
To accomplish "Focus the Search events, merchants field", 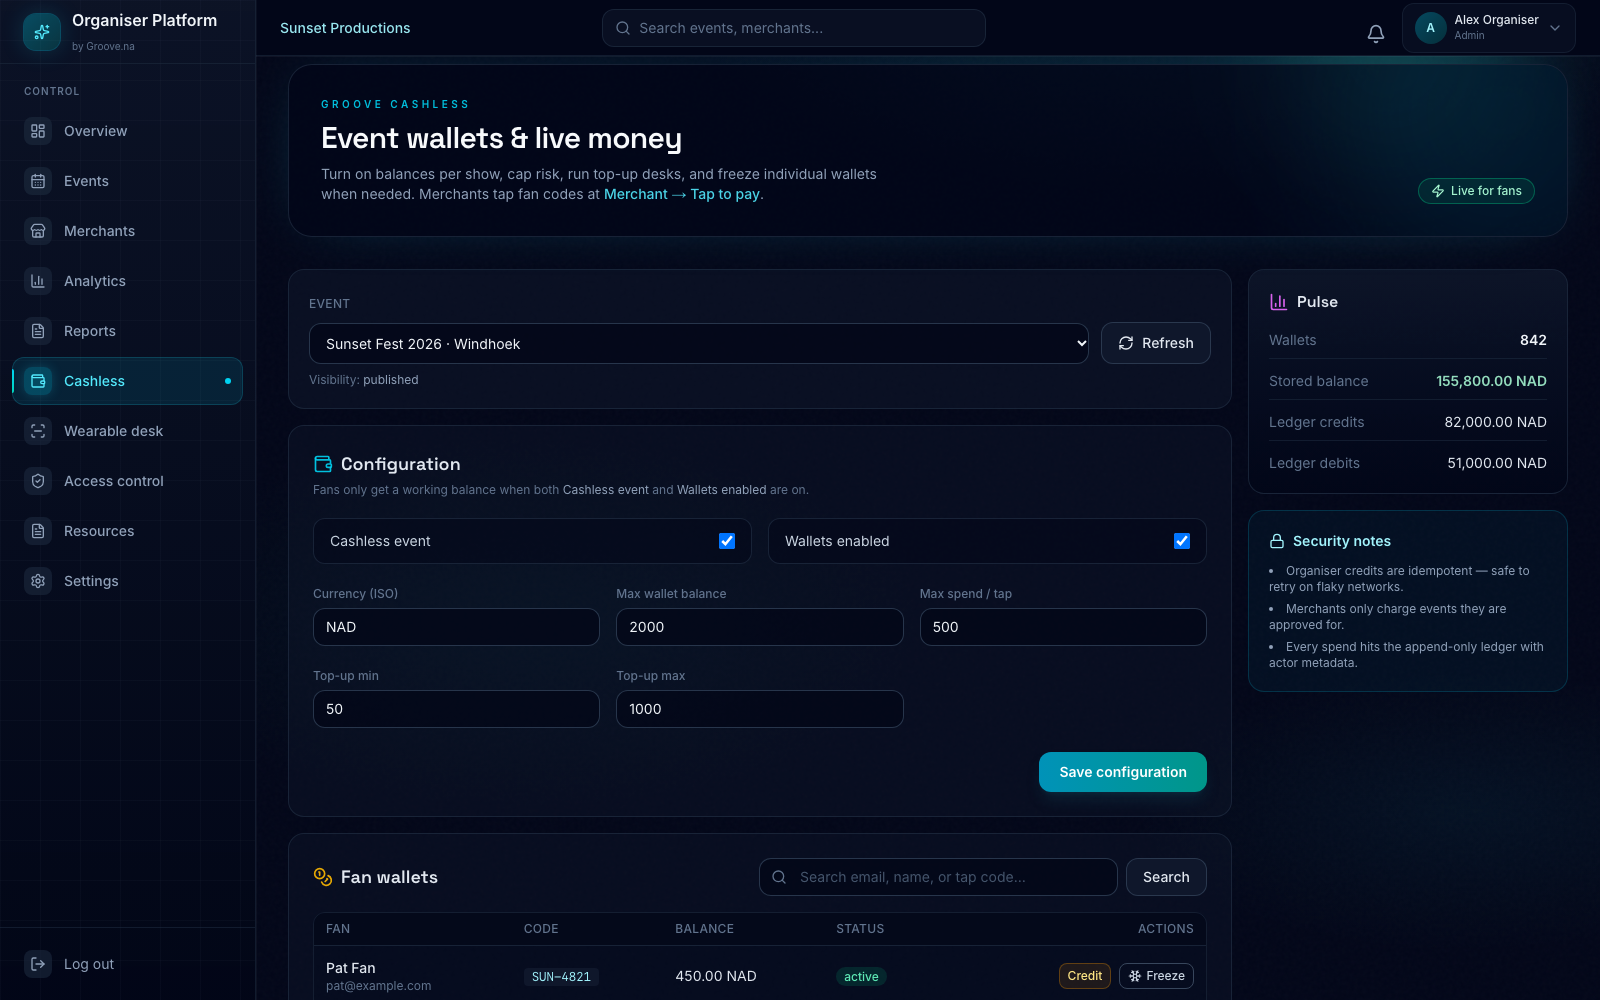I will pyautogui.click(x=794, y=28).
